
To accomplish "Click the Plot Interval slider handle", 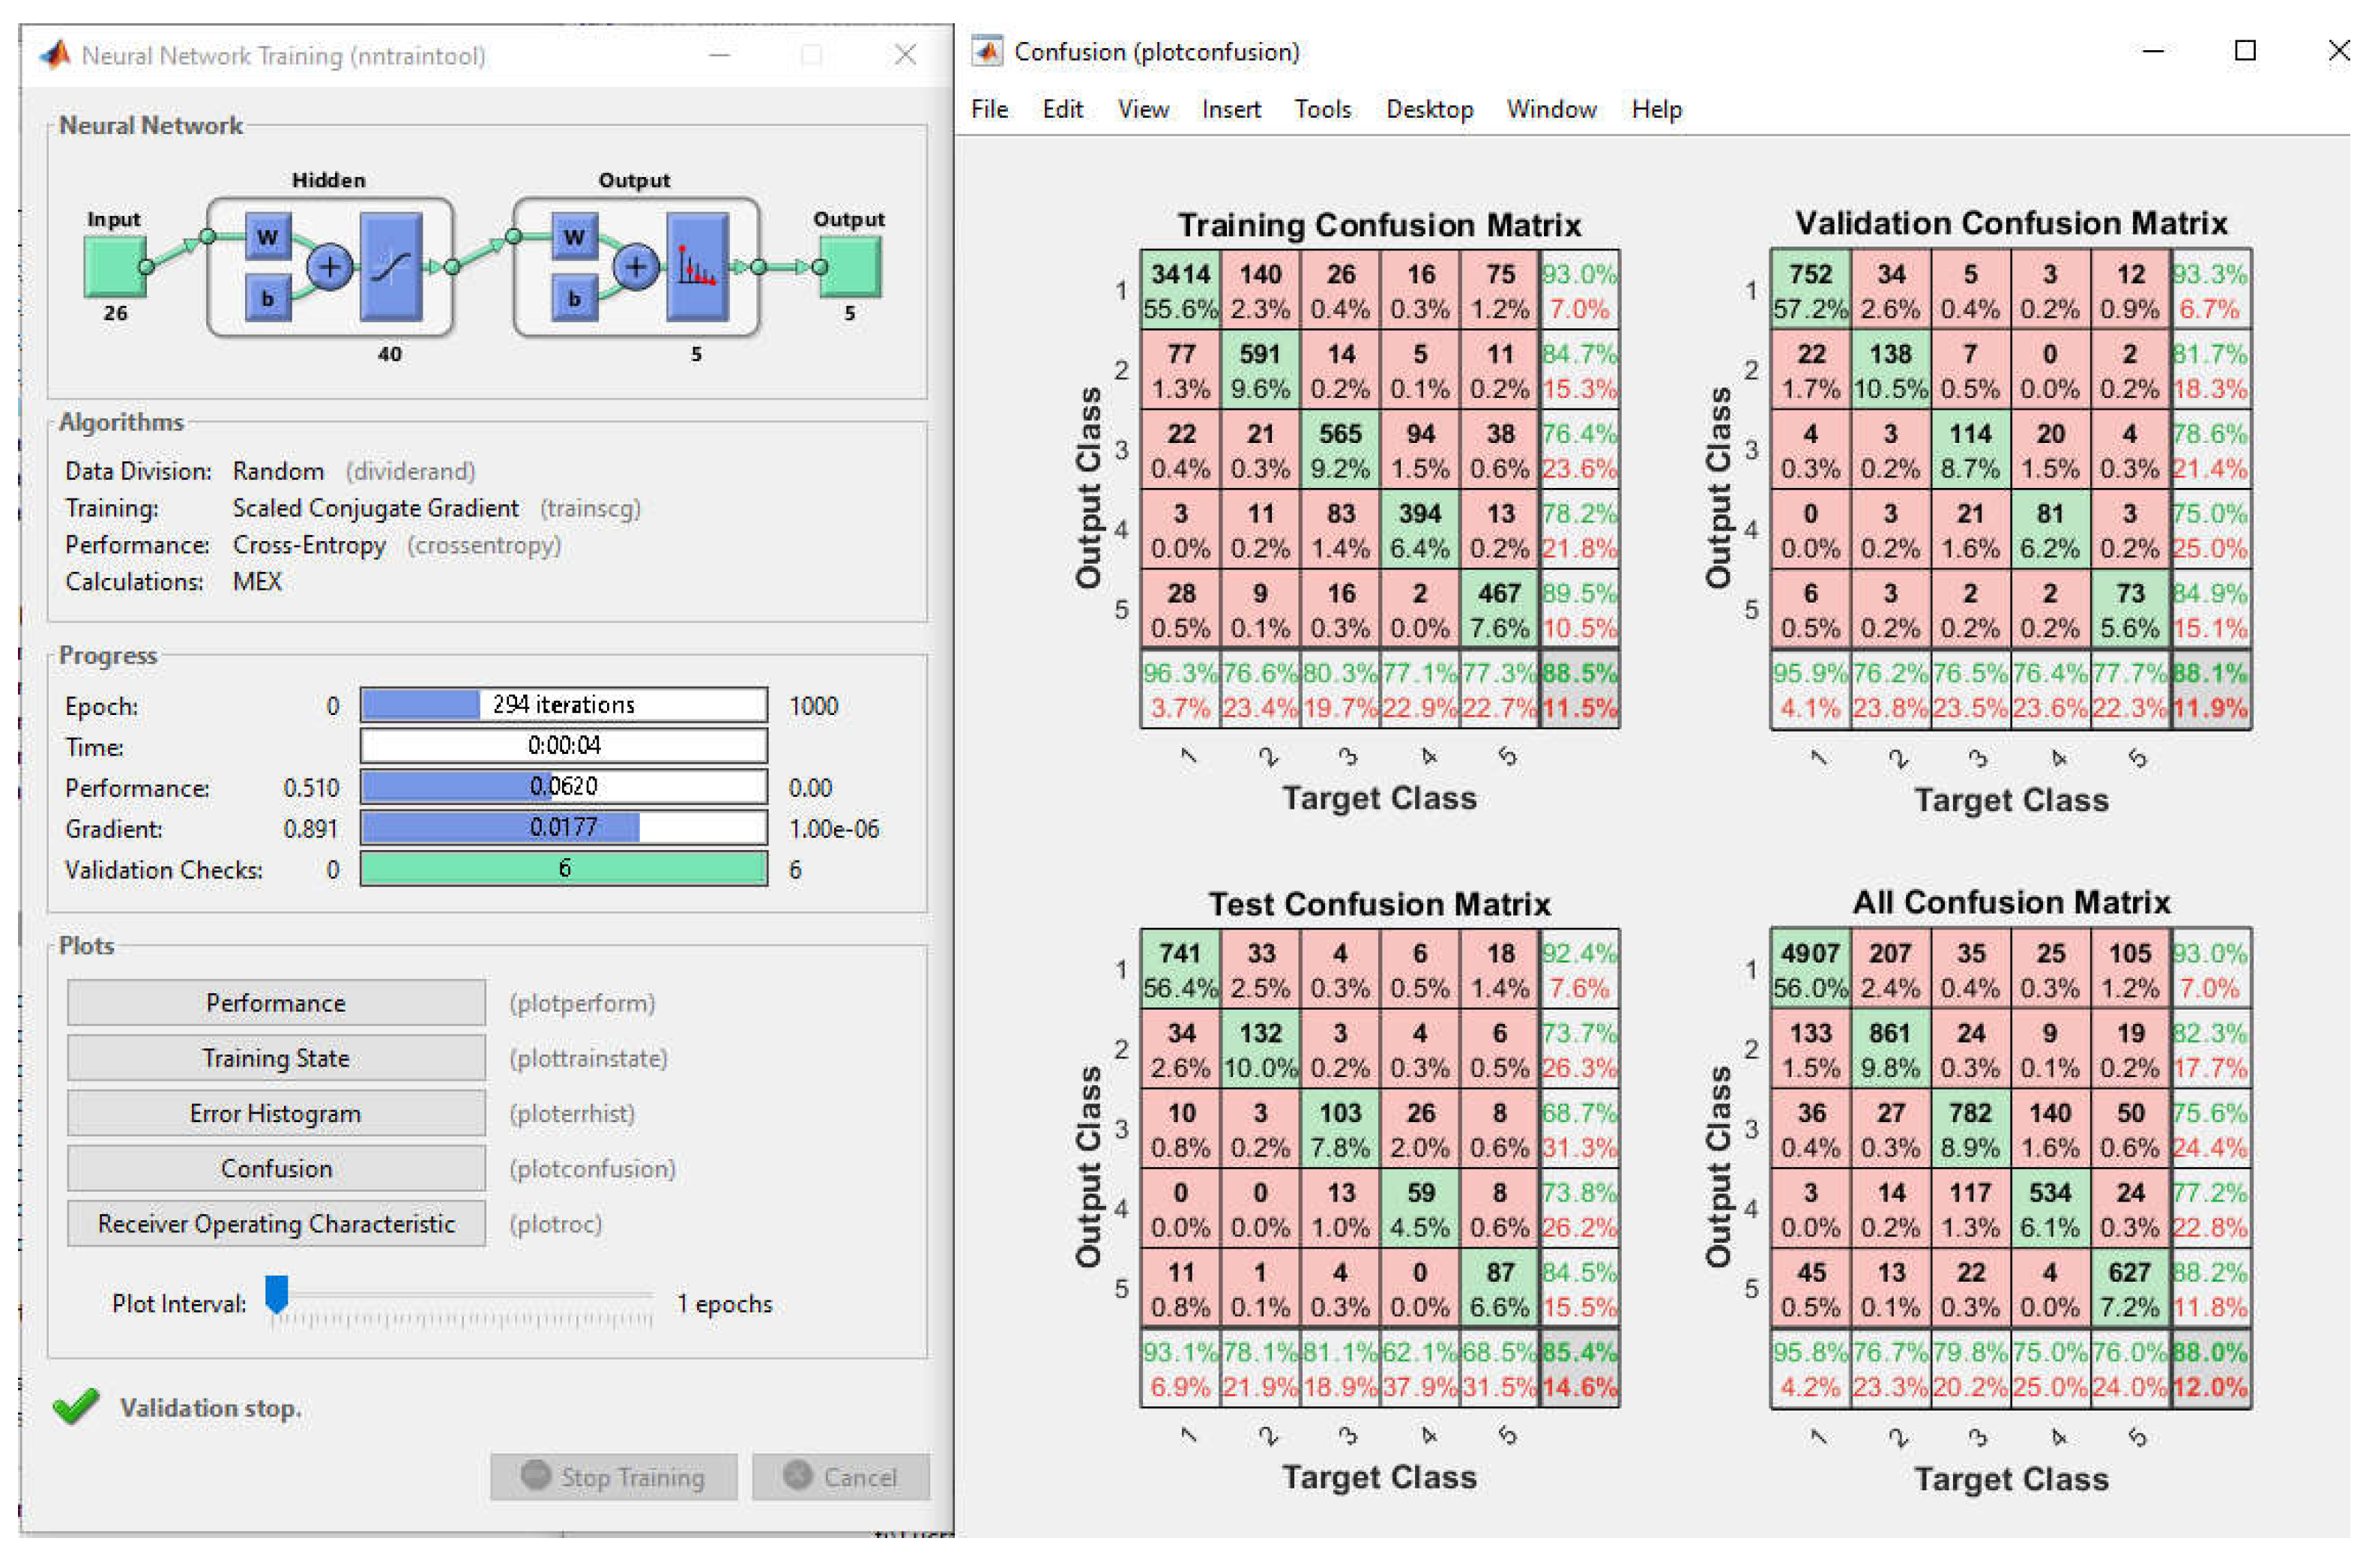I will tap(277, 1293).
